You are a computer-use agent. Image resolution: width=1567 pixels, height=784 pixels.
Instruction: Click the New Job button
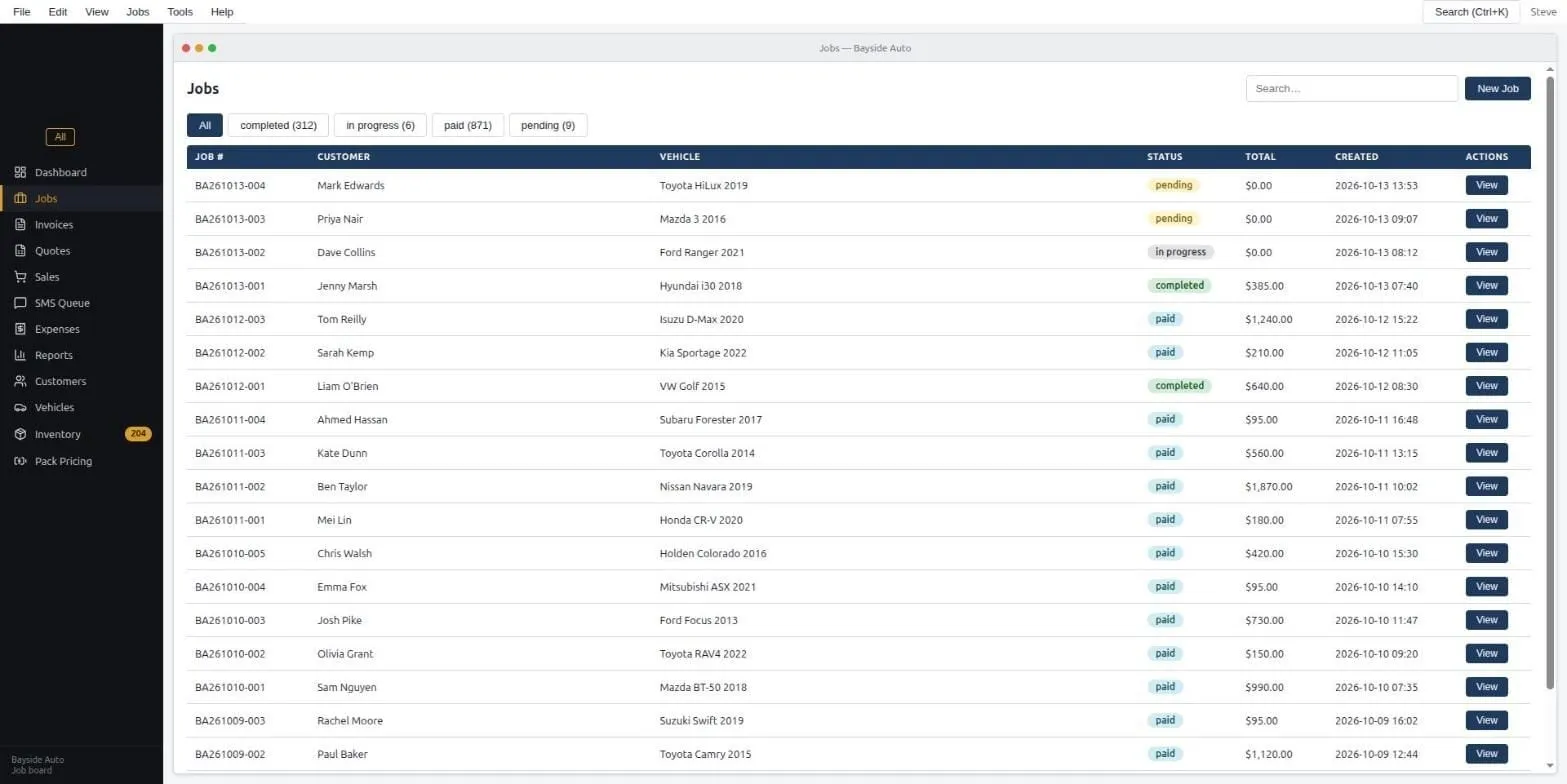(x=1498, y=88)
